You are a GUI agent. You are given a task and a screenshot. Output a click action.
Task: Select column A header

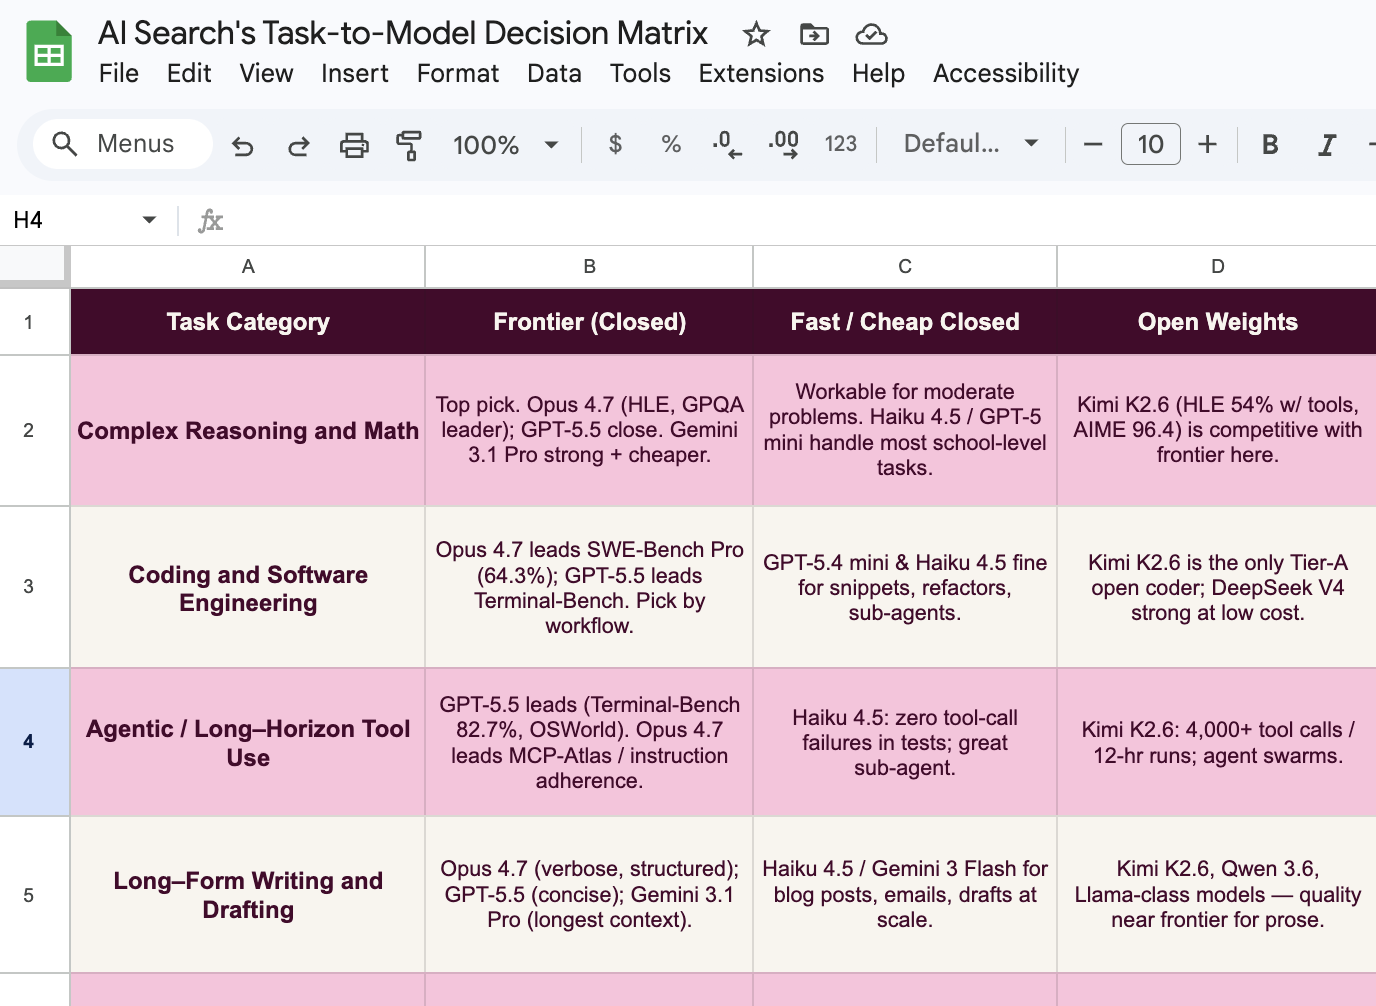point(248,267)
